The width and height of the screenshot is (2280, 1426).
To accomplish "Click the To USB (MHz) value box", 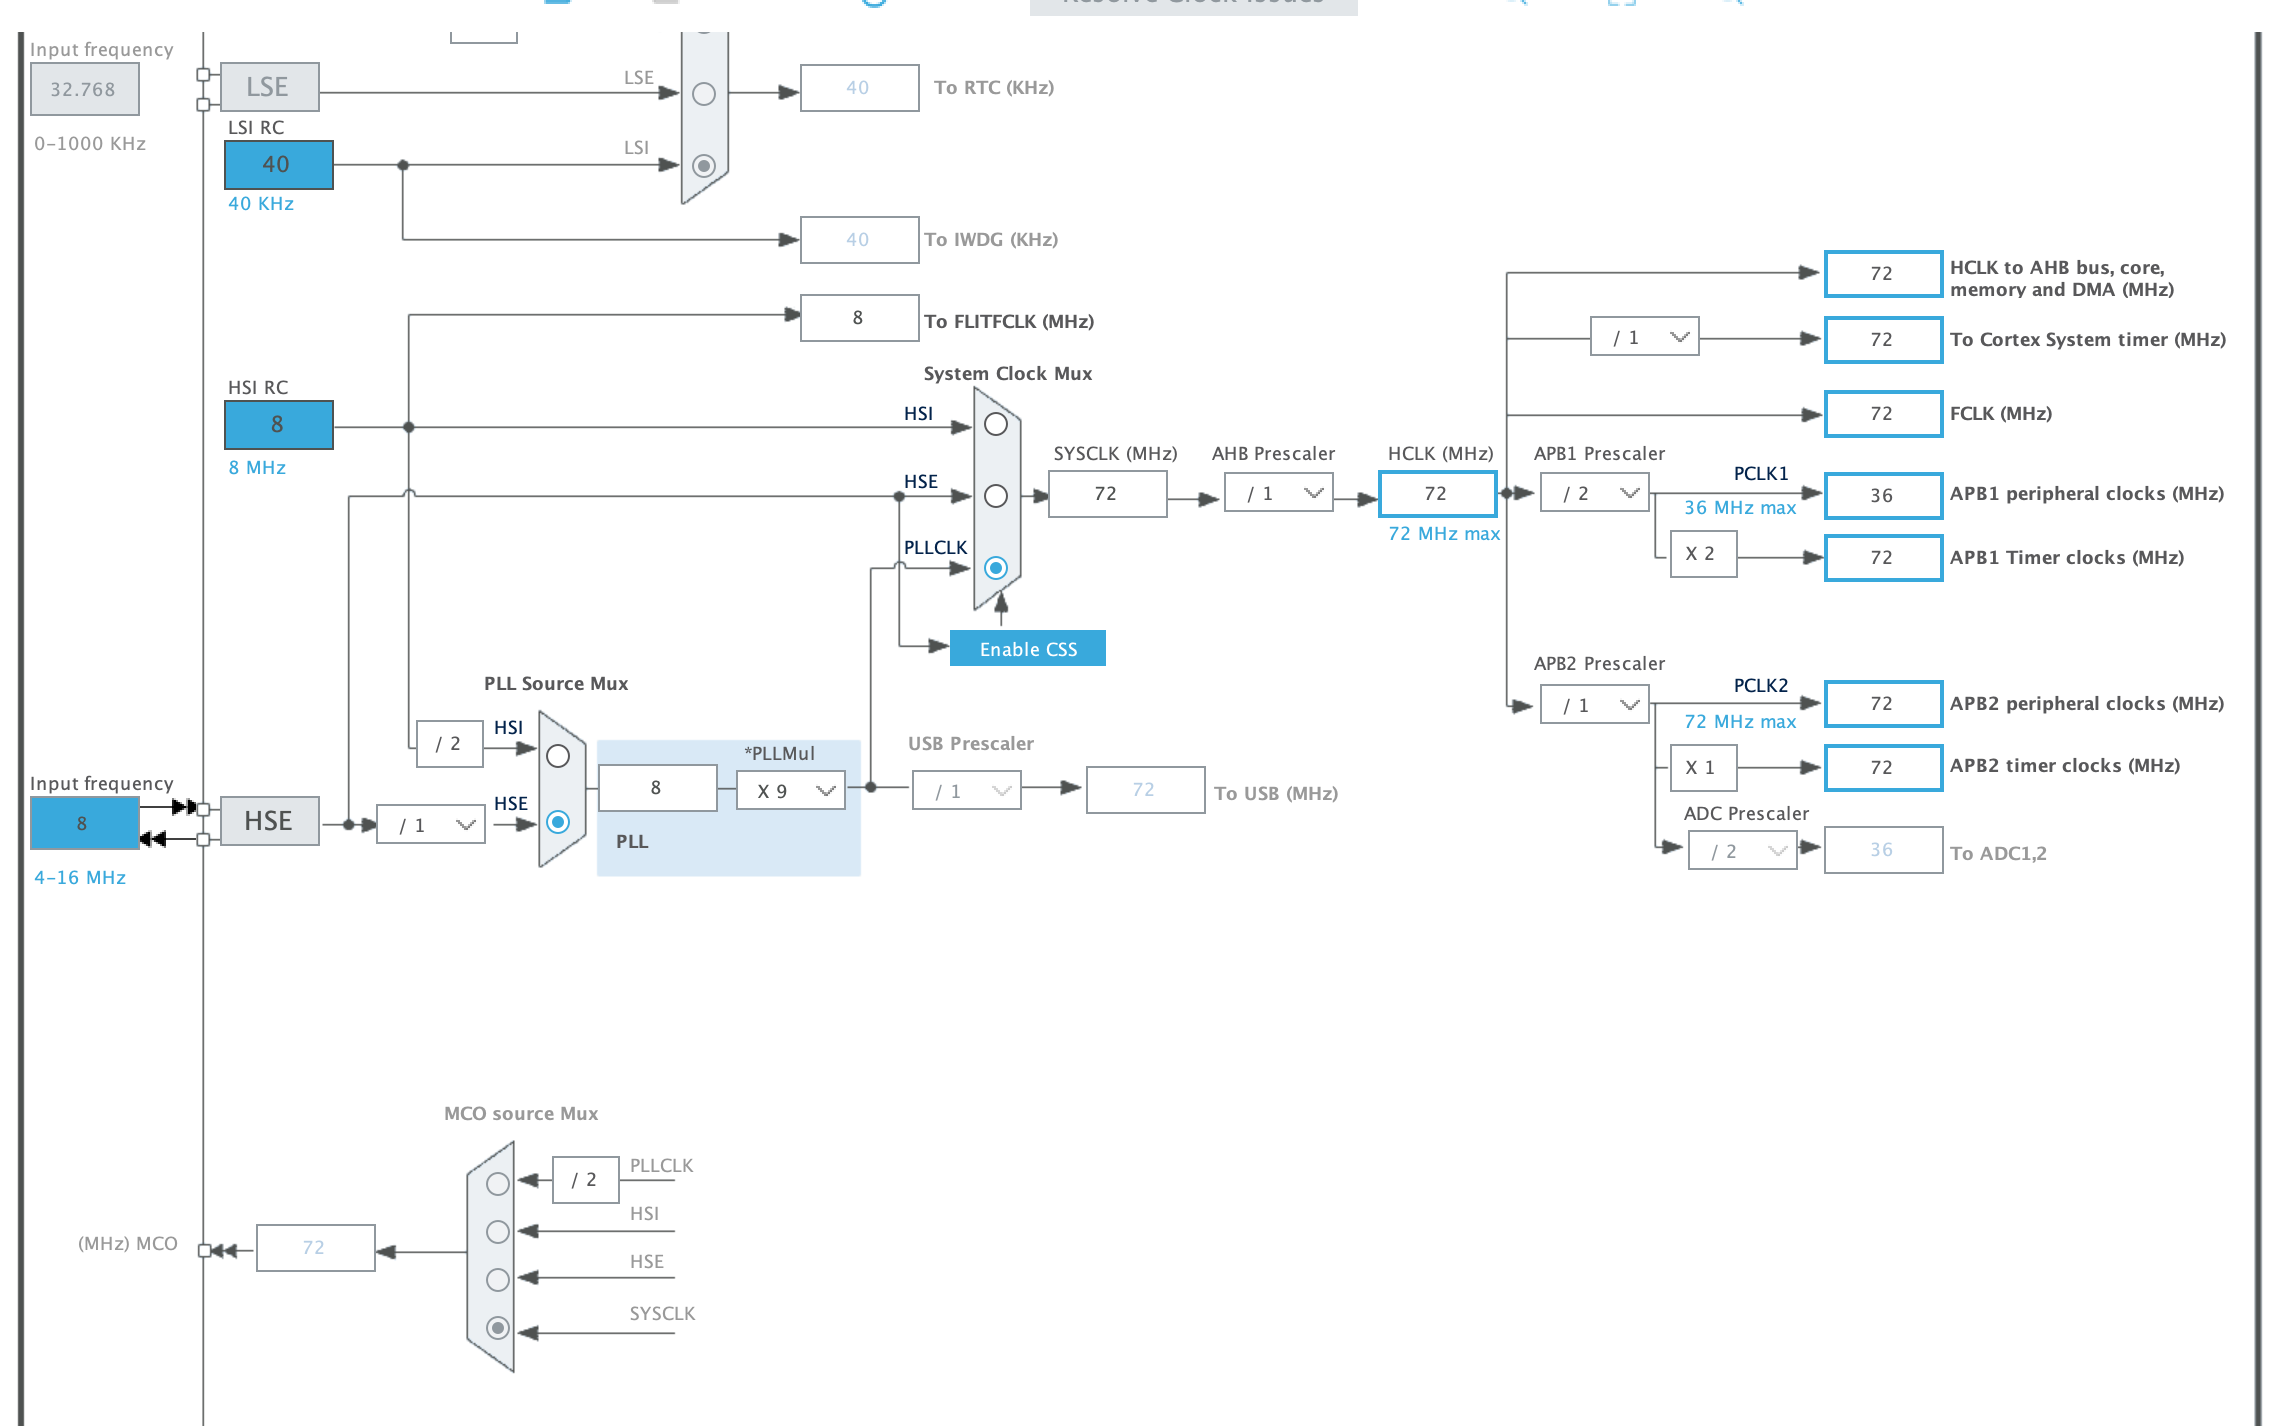I will click(1146, 790).
